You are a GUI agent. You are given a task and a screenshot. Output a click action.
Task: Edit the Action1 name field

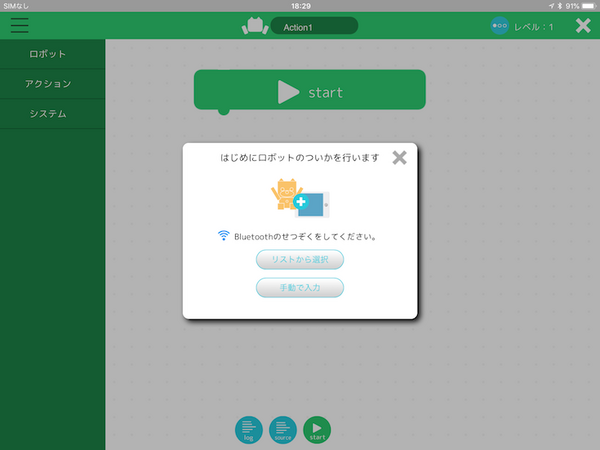[x=314, y=26]
